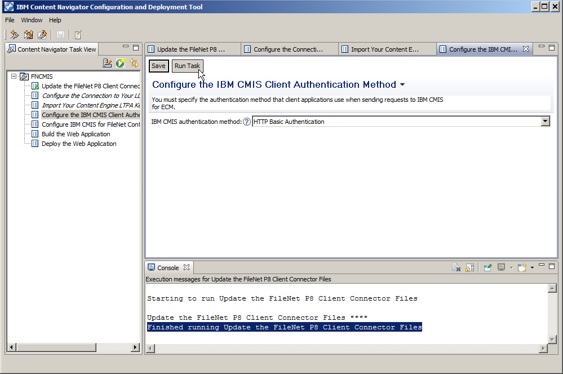The height and width of the screenshot is (375, 563).
Task: Select the Content Navigator Task View tab
Action: click(52, 50)
